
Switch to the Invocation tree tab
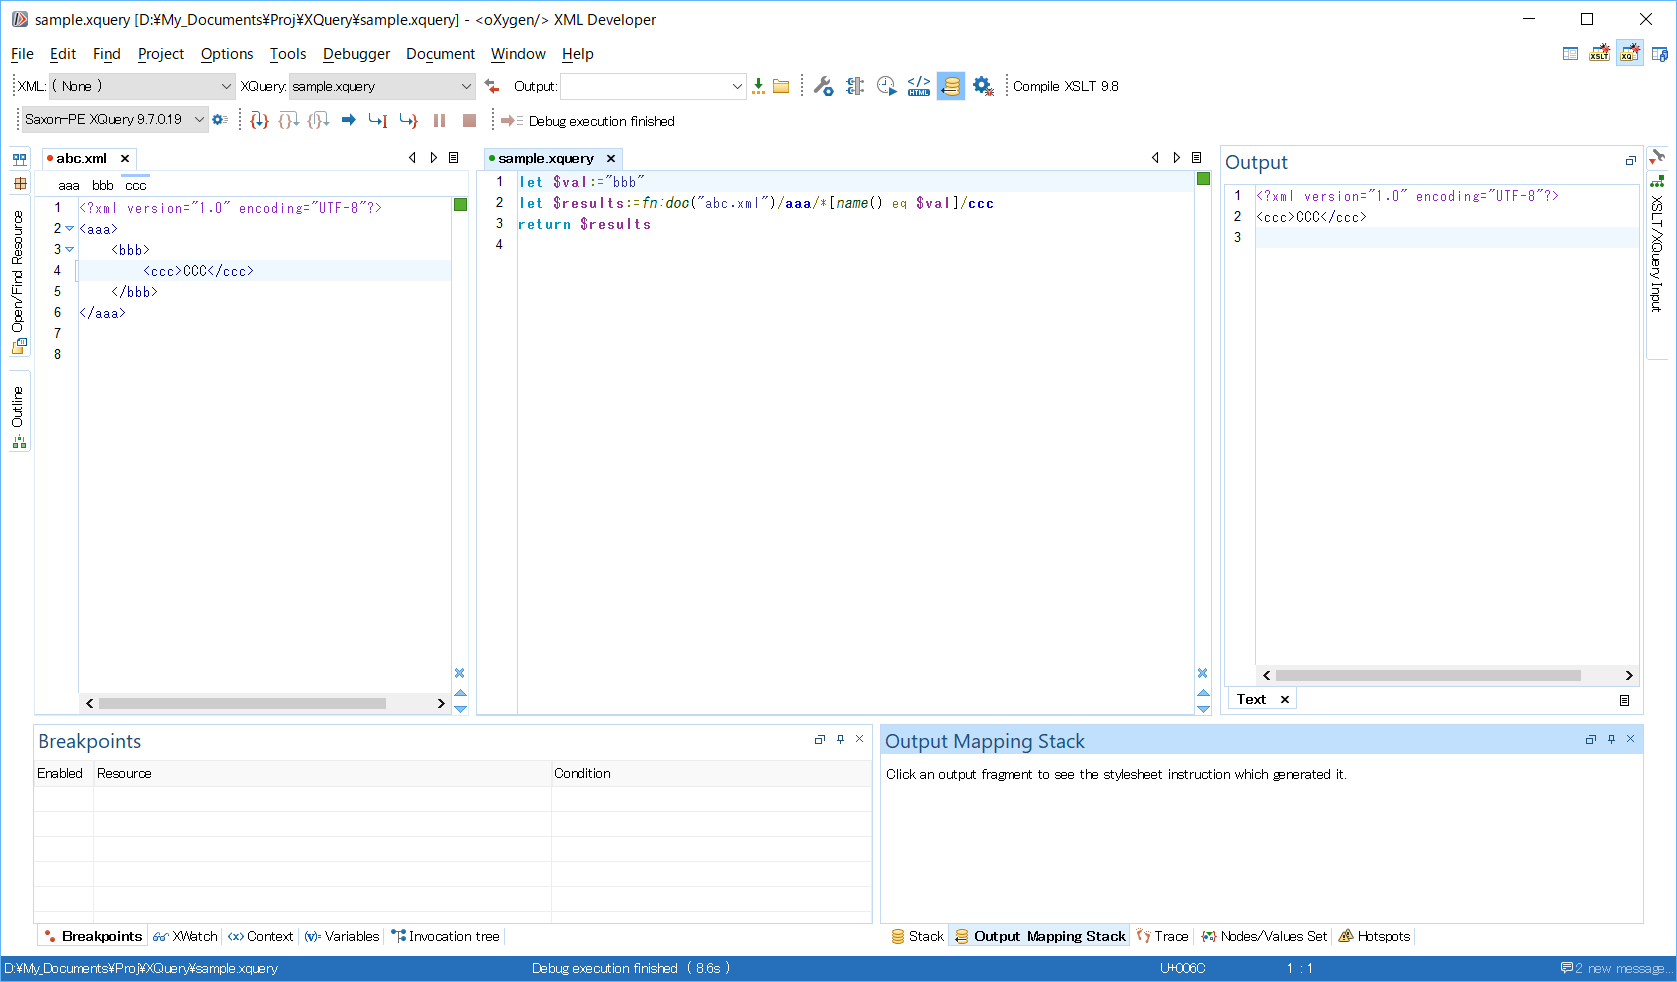tap(446, 937)
